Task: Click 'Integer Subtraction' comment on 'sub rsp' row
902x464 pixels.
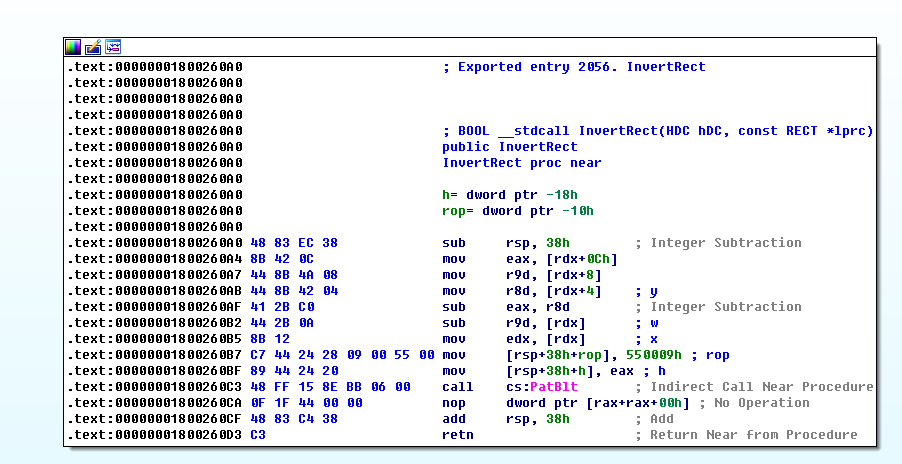Action: point(726,243)
